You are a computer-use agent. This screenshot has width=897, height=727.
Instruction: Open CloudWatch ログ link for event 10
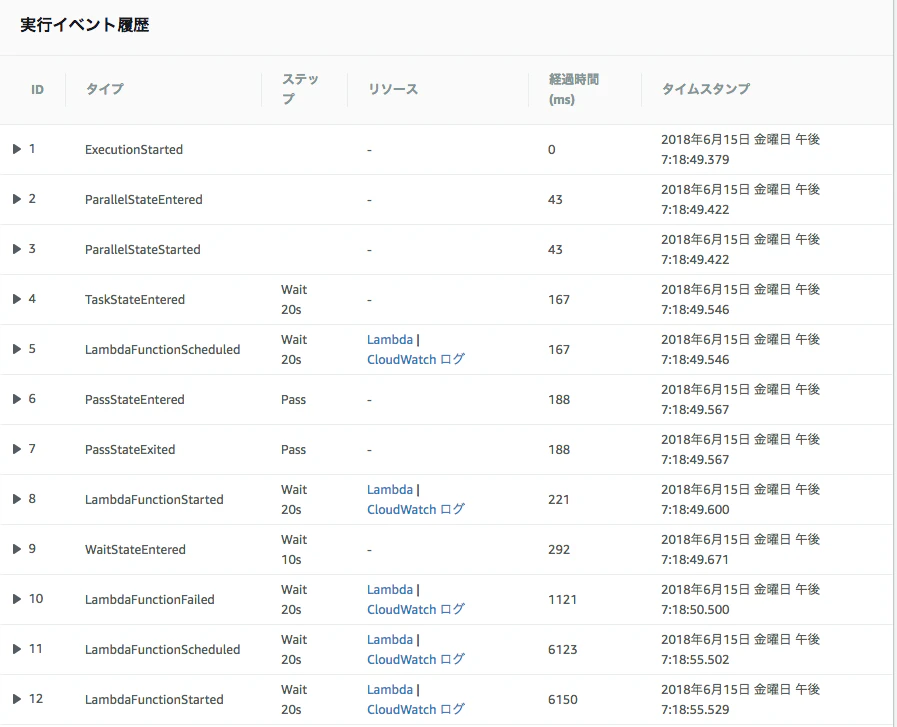point(416,609)
